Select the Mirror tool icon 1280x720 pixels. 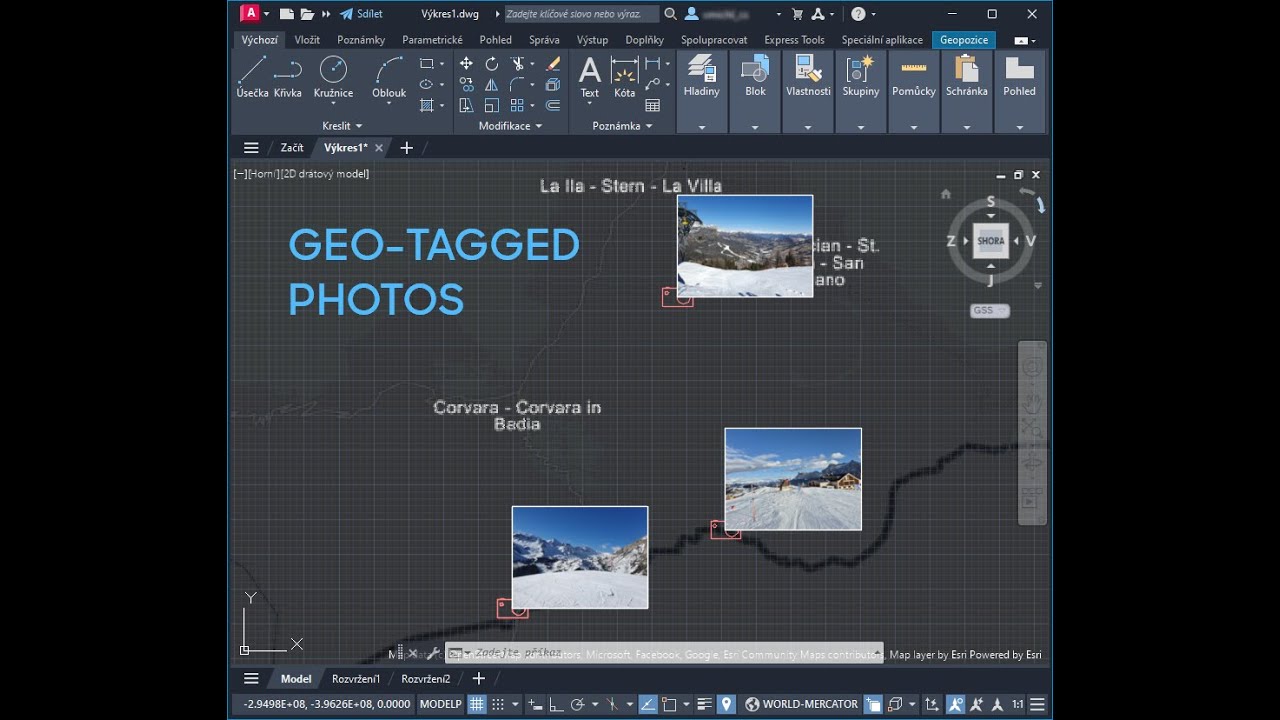coord(492,84)
